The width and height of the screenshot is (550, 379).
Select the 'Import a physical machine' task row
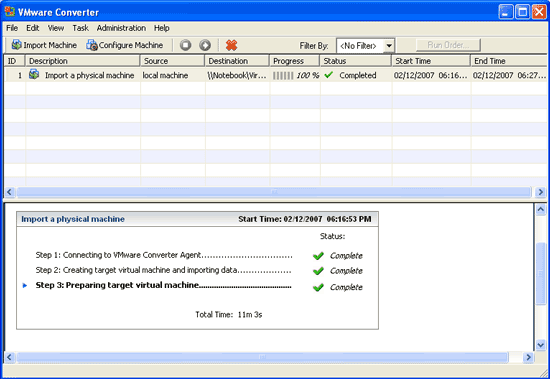[275, 75]
